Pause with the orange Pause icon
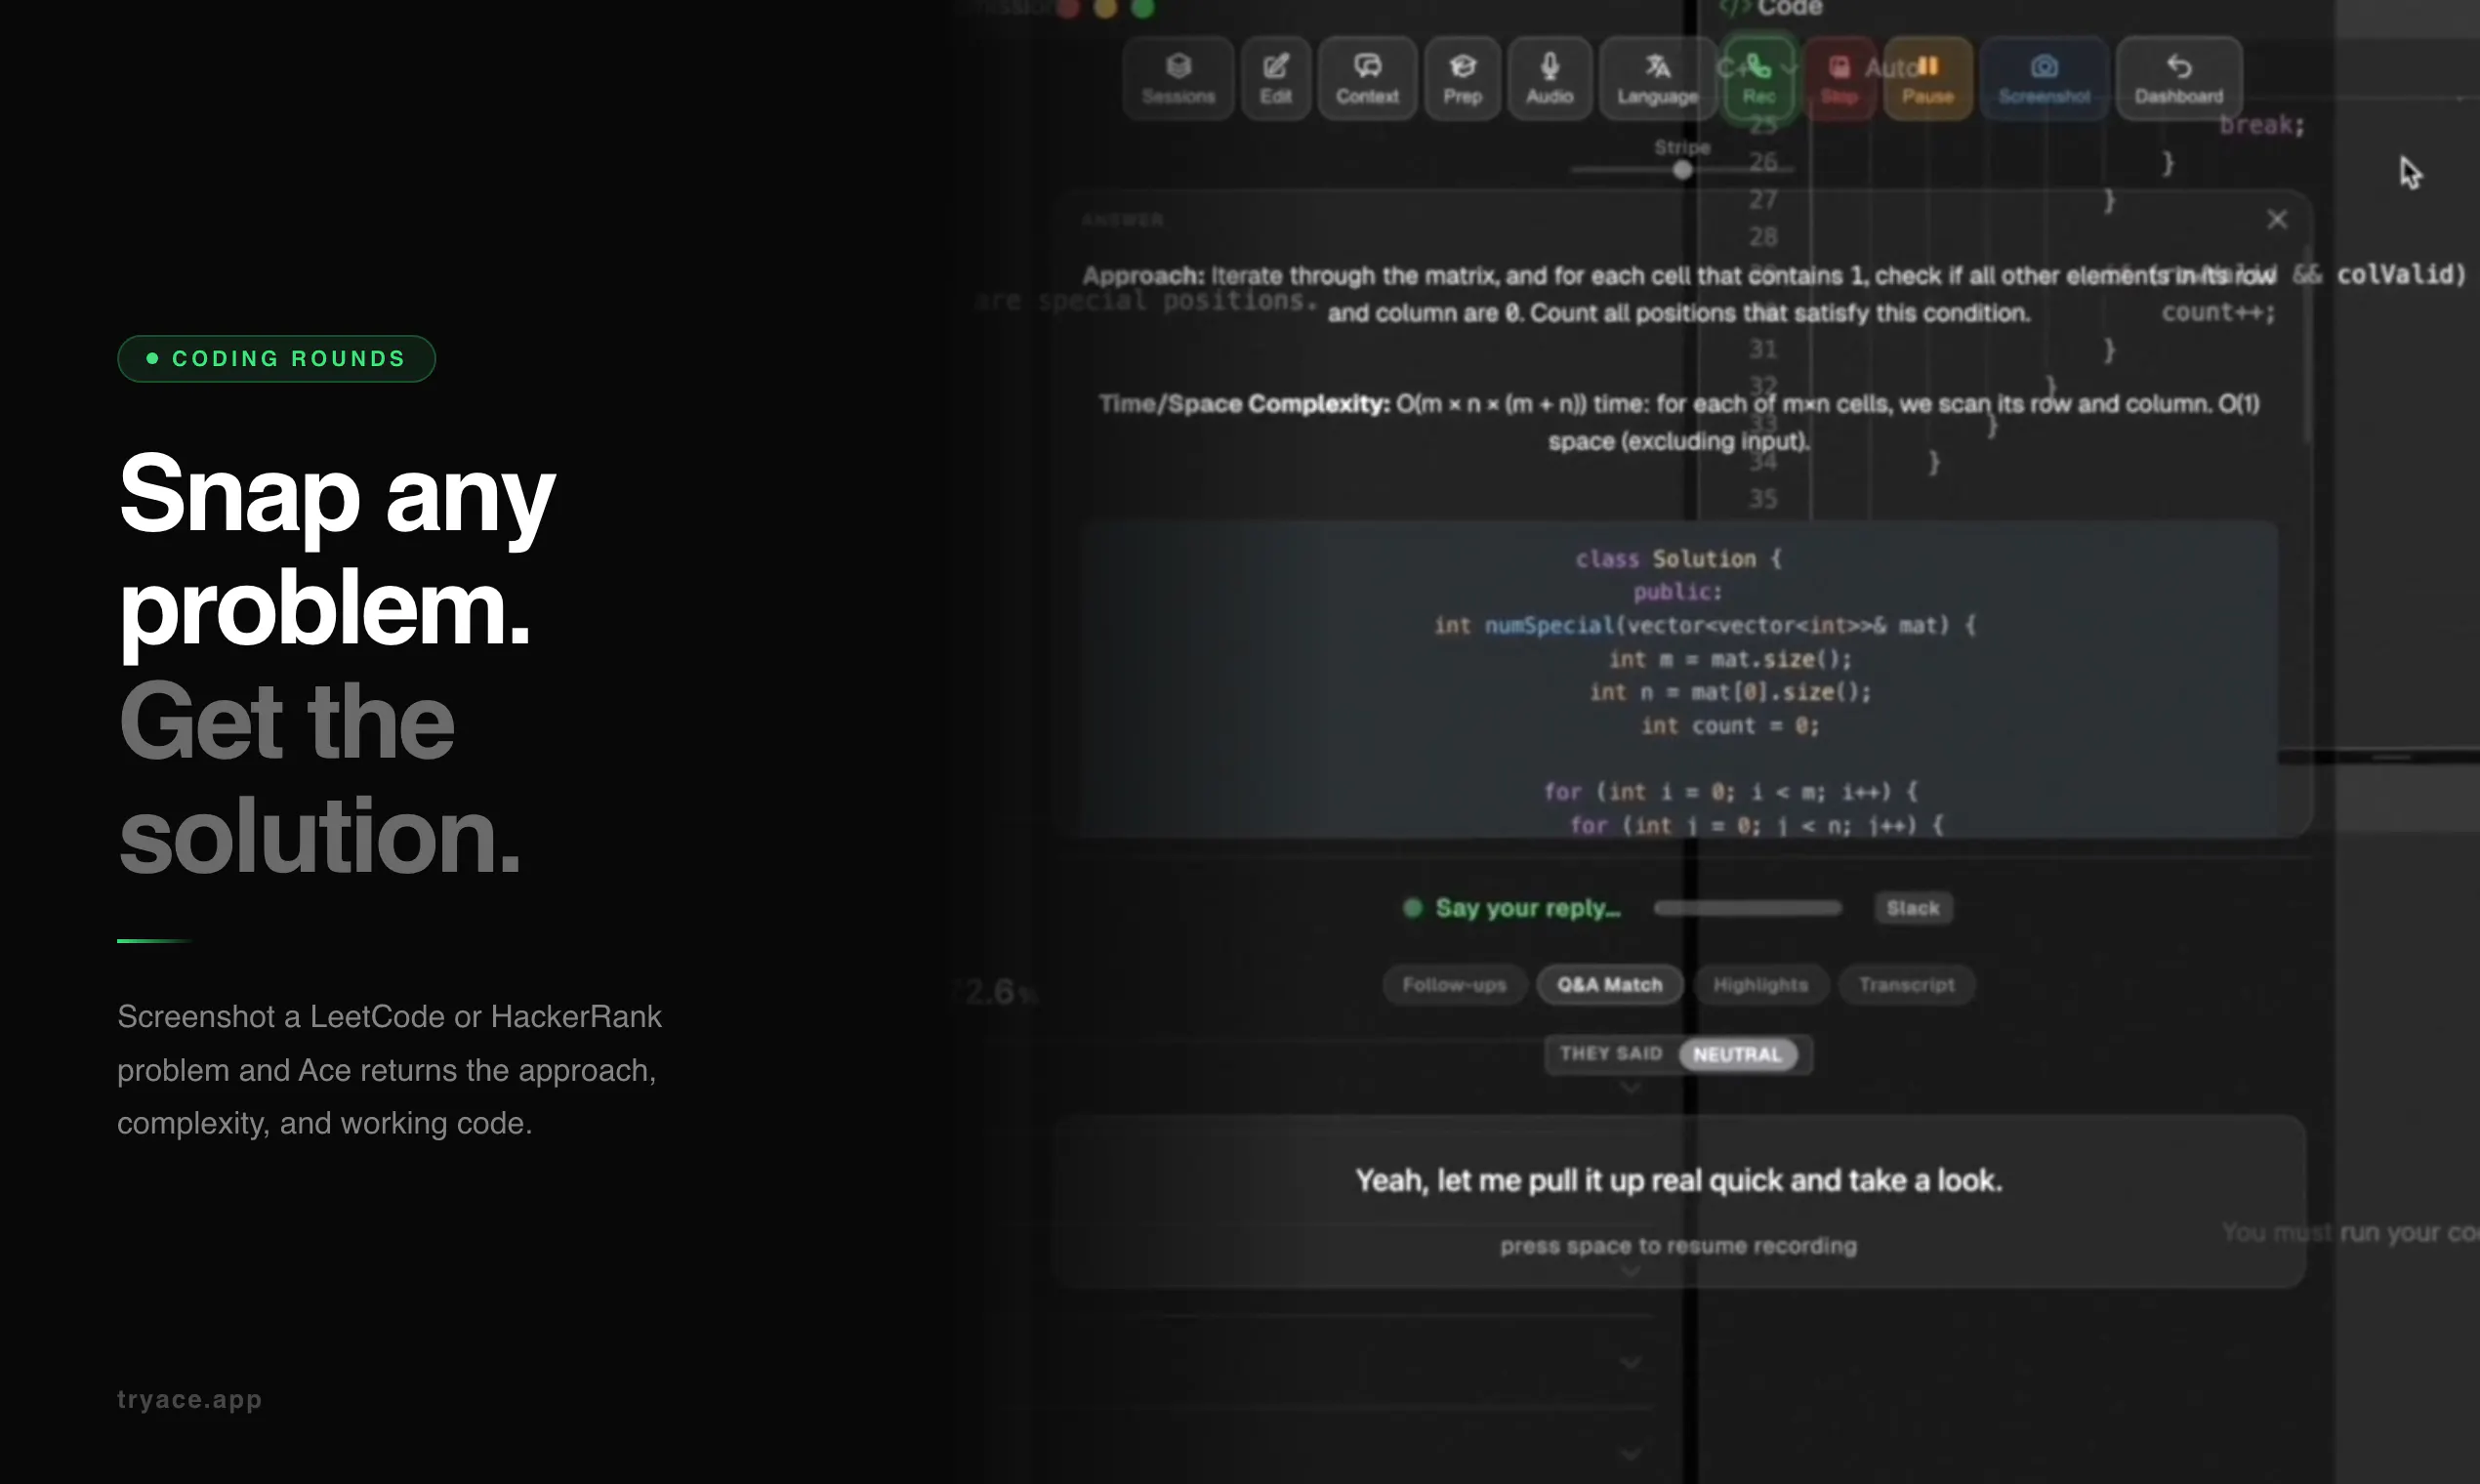2480x1484 pixels. (x=1927, y=78)
